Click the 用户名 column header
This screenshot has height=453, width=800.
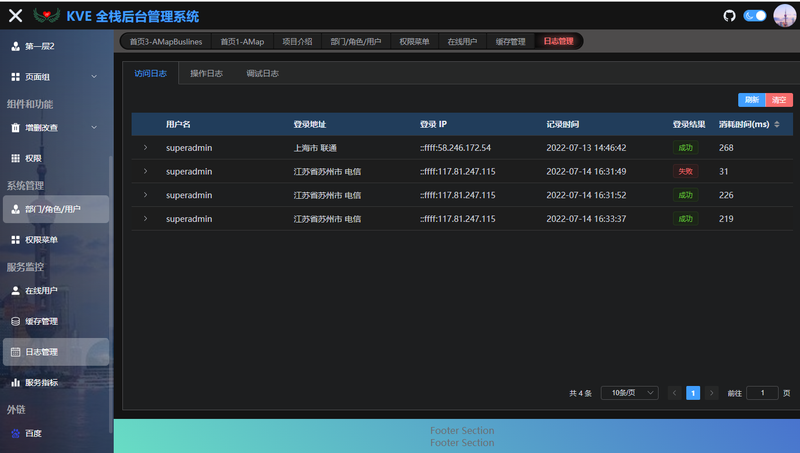178,124
